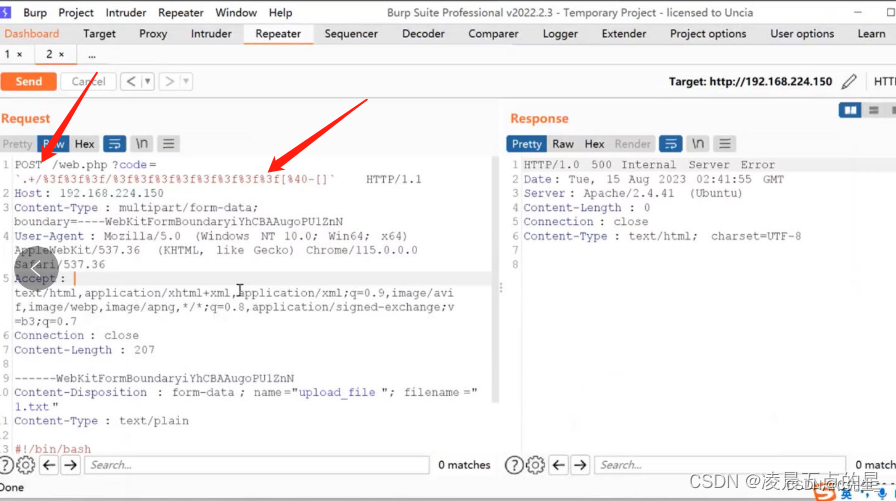The width and height of the screenshot is (896, 501).
Task: Open the Intruder menu in menu bar
Action: pos(126,12)
